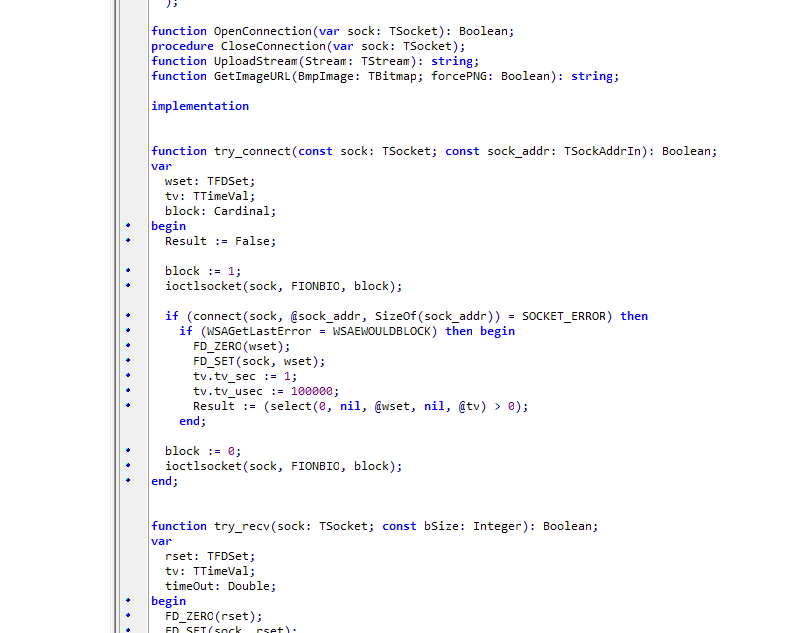
Task: Click the 'function GetImageURL' declaration line
Action: tap(385, 76)
